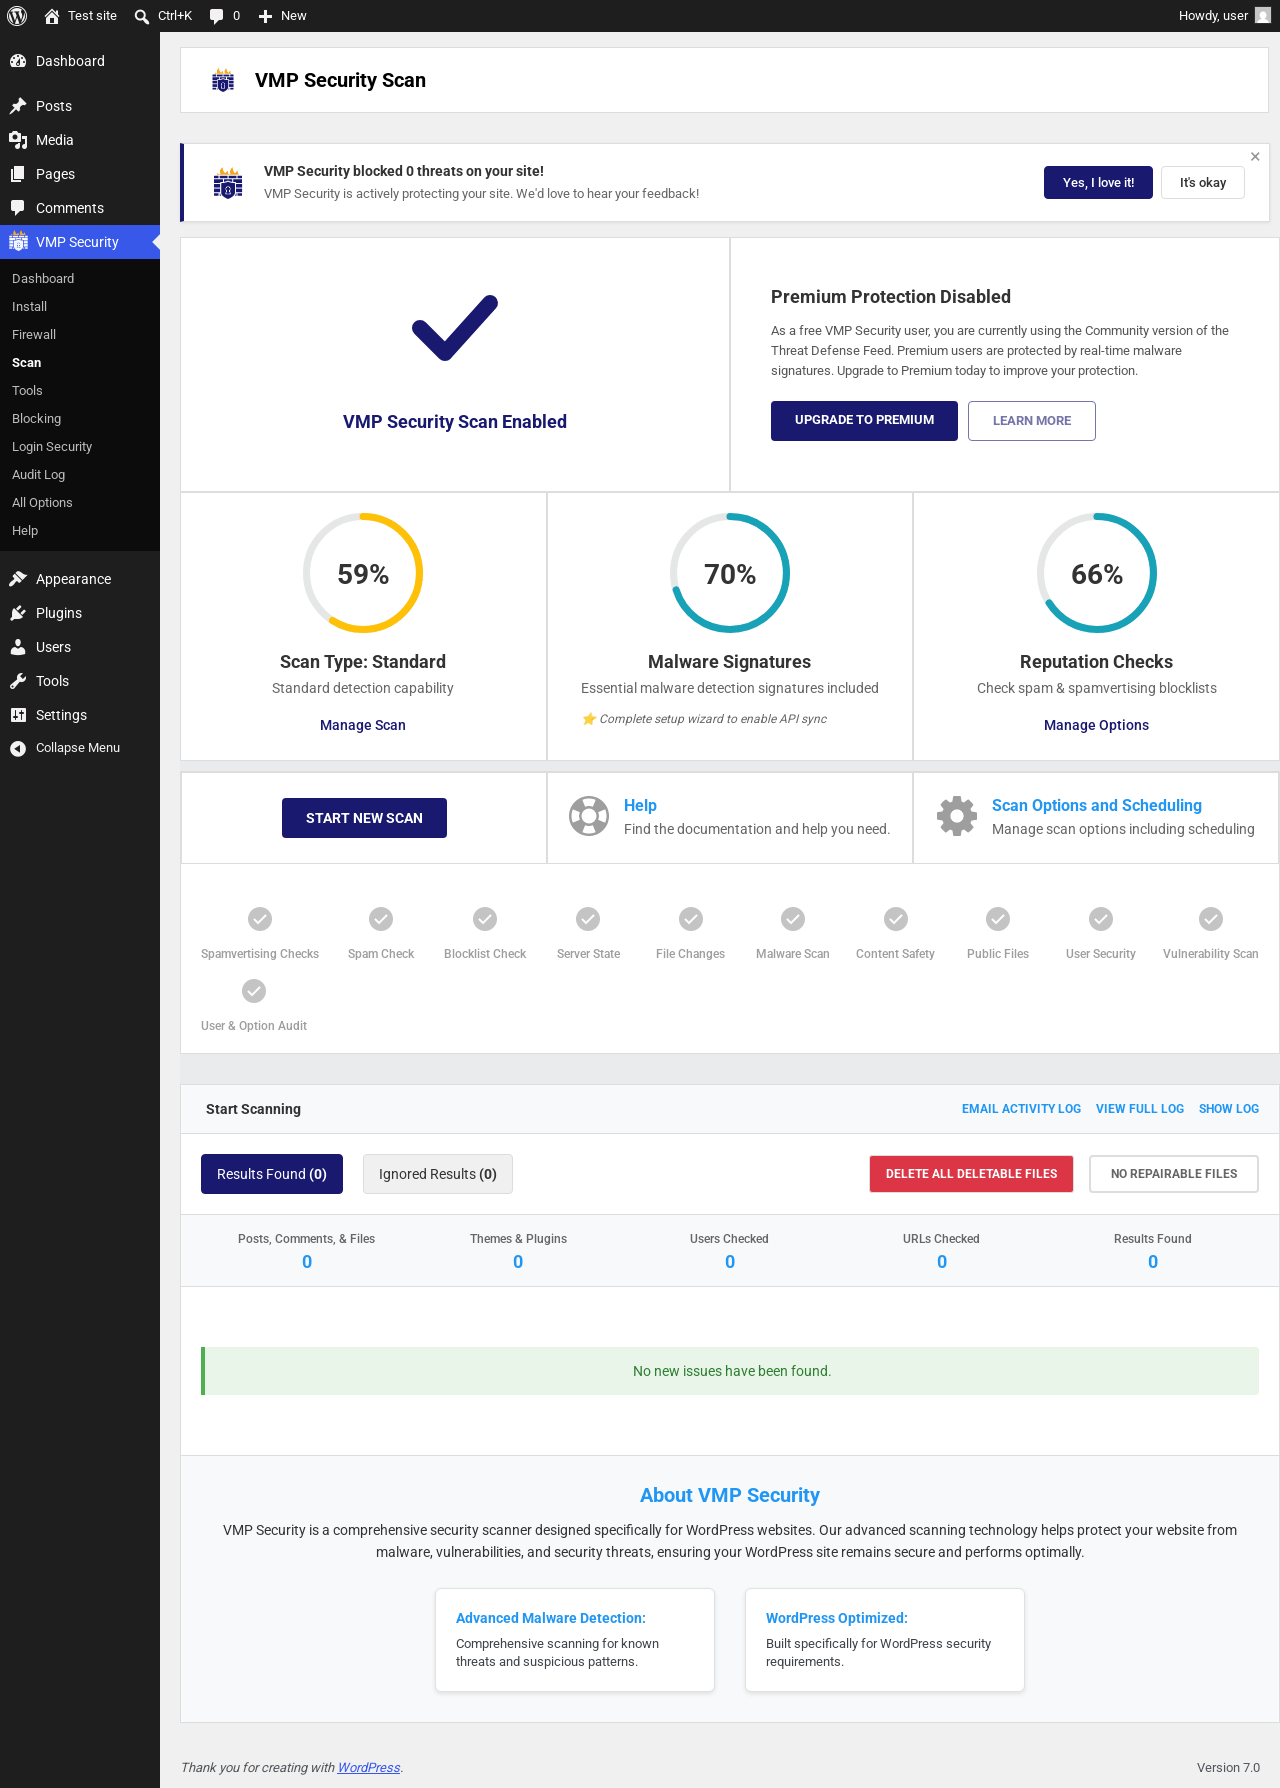Open the VIEW FULL LOG link

coord(1140,1109)
